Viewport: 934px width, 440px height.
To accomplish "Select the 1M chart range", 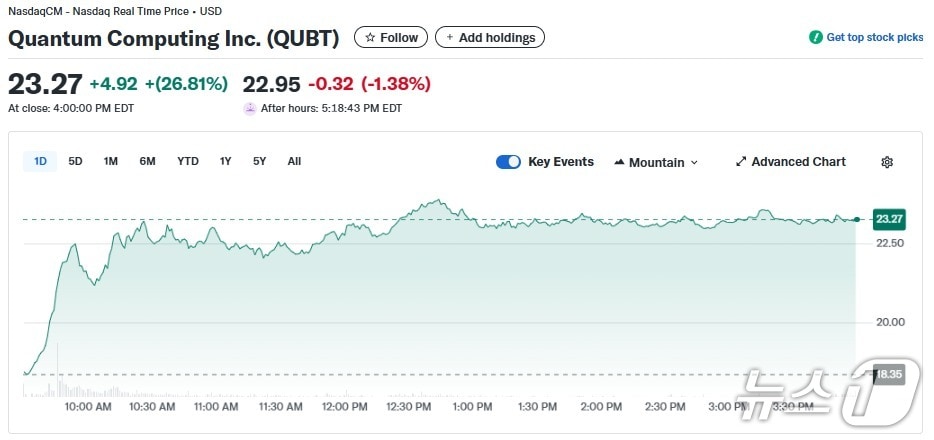I will coord(111,161).
